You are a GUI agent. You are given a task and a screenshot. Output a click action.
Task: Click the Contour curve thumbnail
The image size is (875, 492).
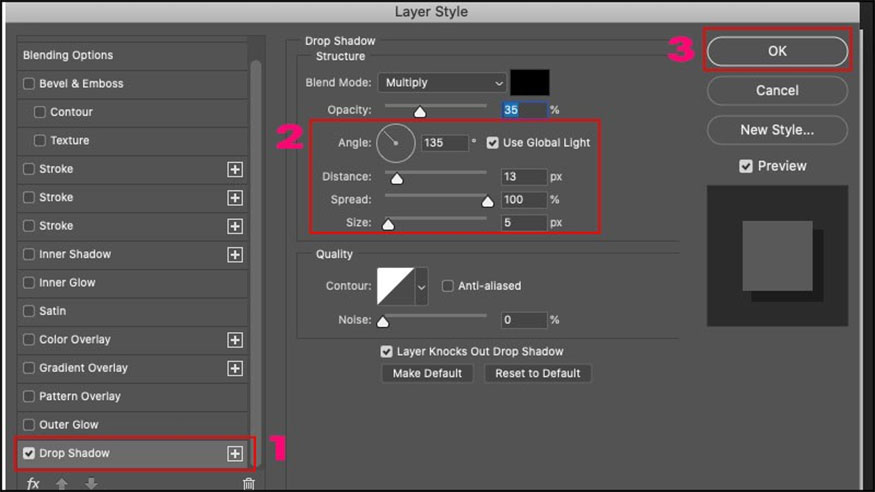395,286
